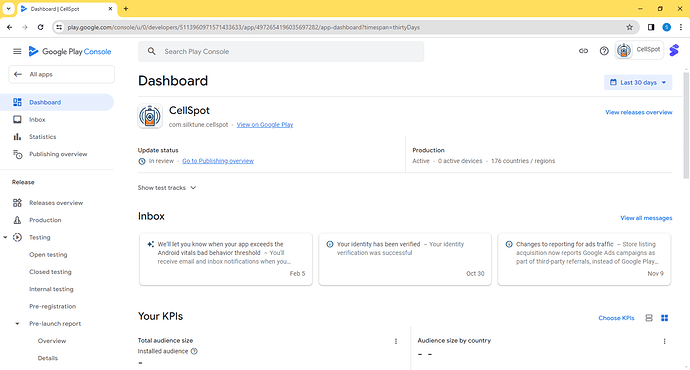Click View all messages link
Image resolution: width=690 pixels, height=370 pixels.
[646, 218]
